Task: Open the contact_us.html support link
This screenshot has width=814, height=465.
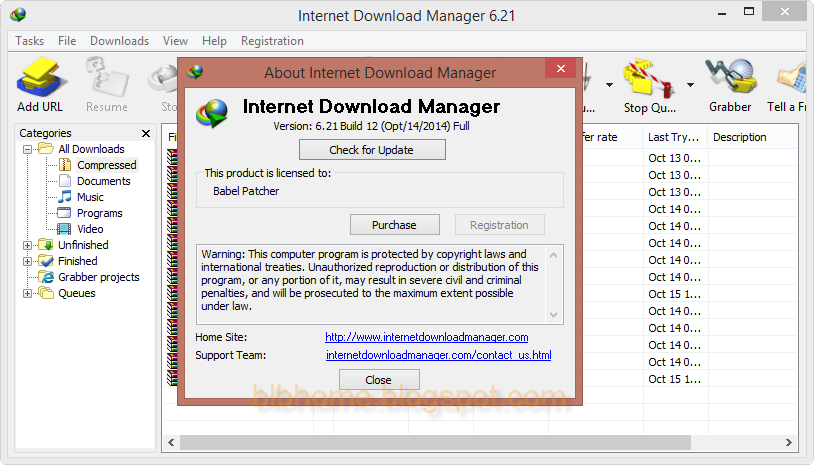Action: click(439, 355)
